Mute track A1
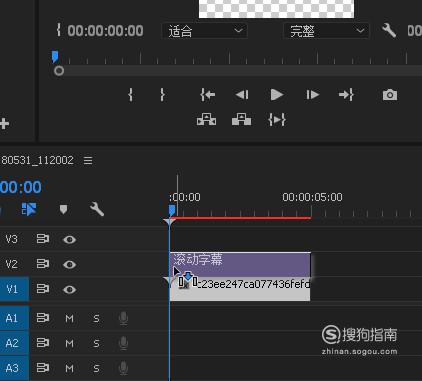 [x=69, y=319]
